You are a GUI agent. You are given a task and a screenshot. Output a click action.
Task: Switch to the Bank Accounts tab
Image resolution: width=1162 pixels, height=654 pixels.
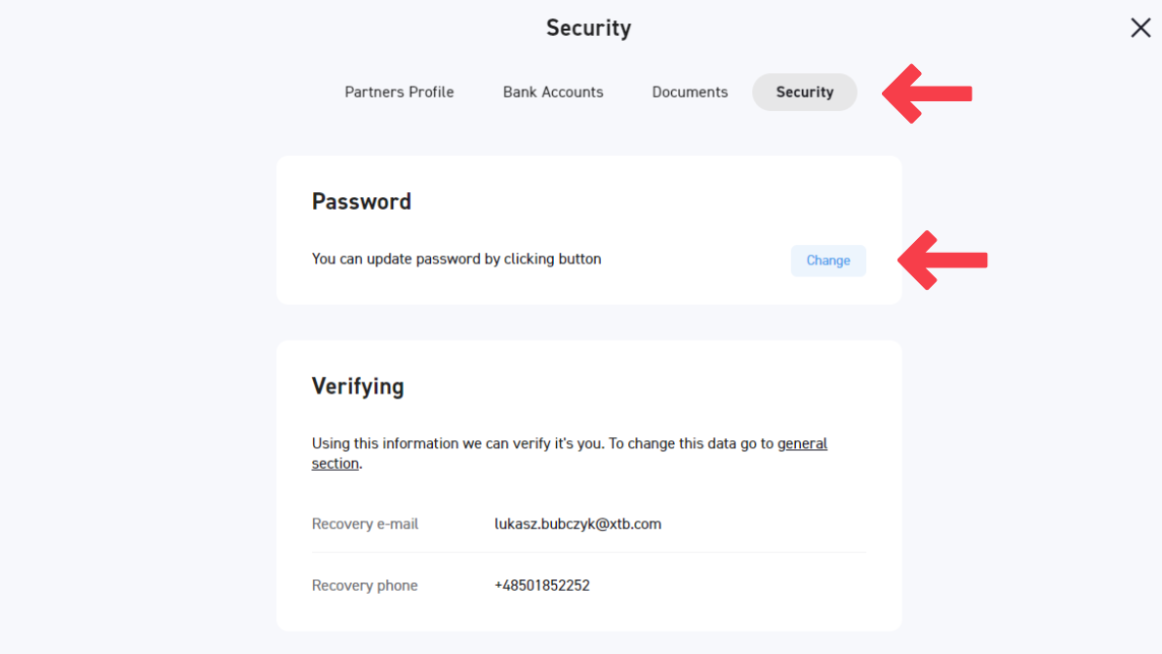(553, 92)
